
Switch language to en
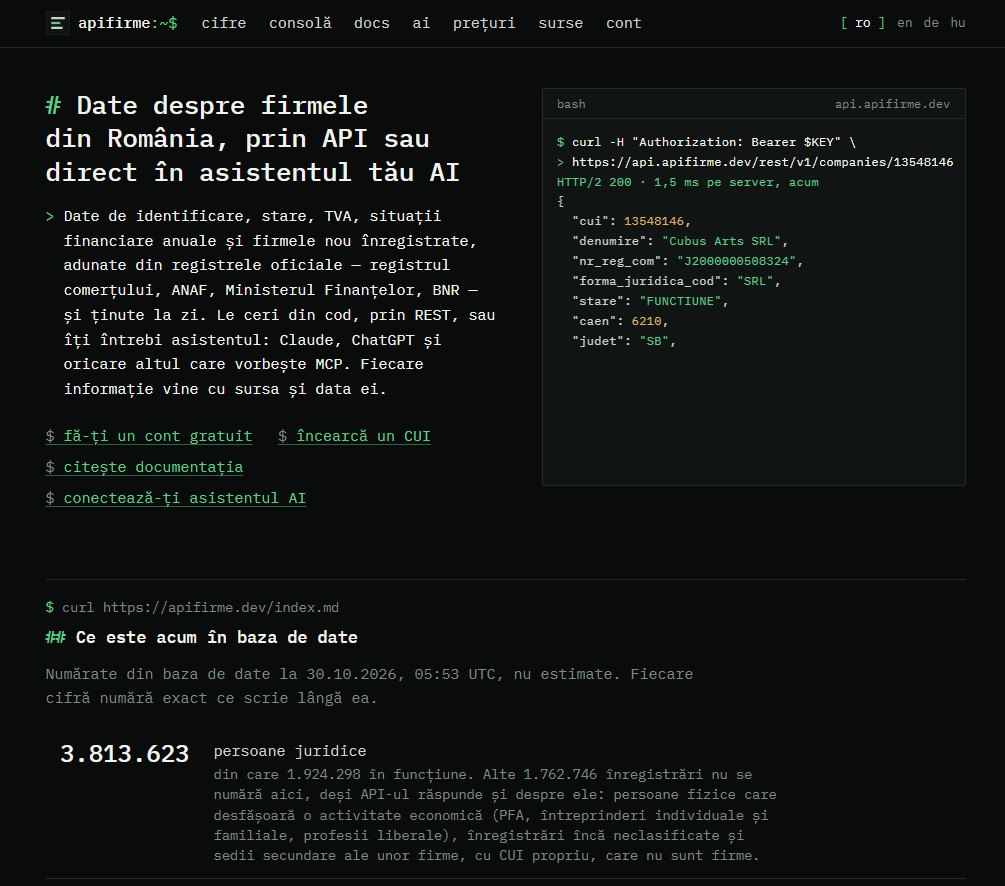904,23
